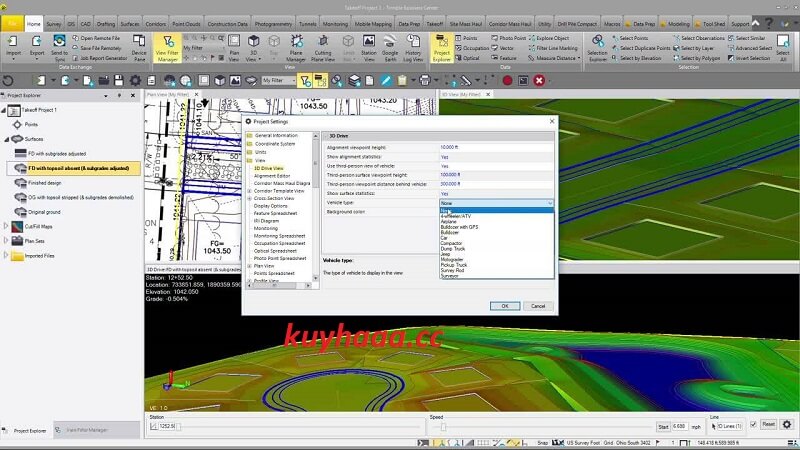Click Invert Selection in the ribbon

tap(749, 58)
